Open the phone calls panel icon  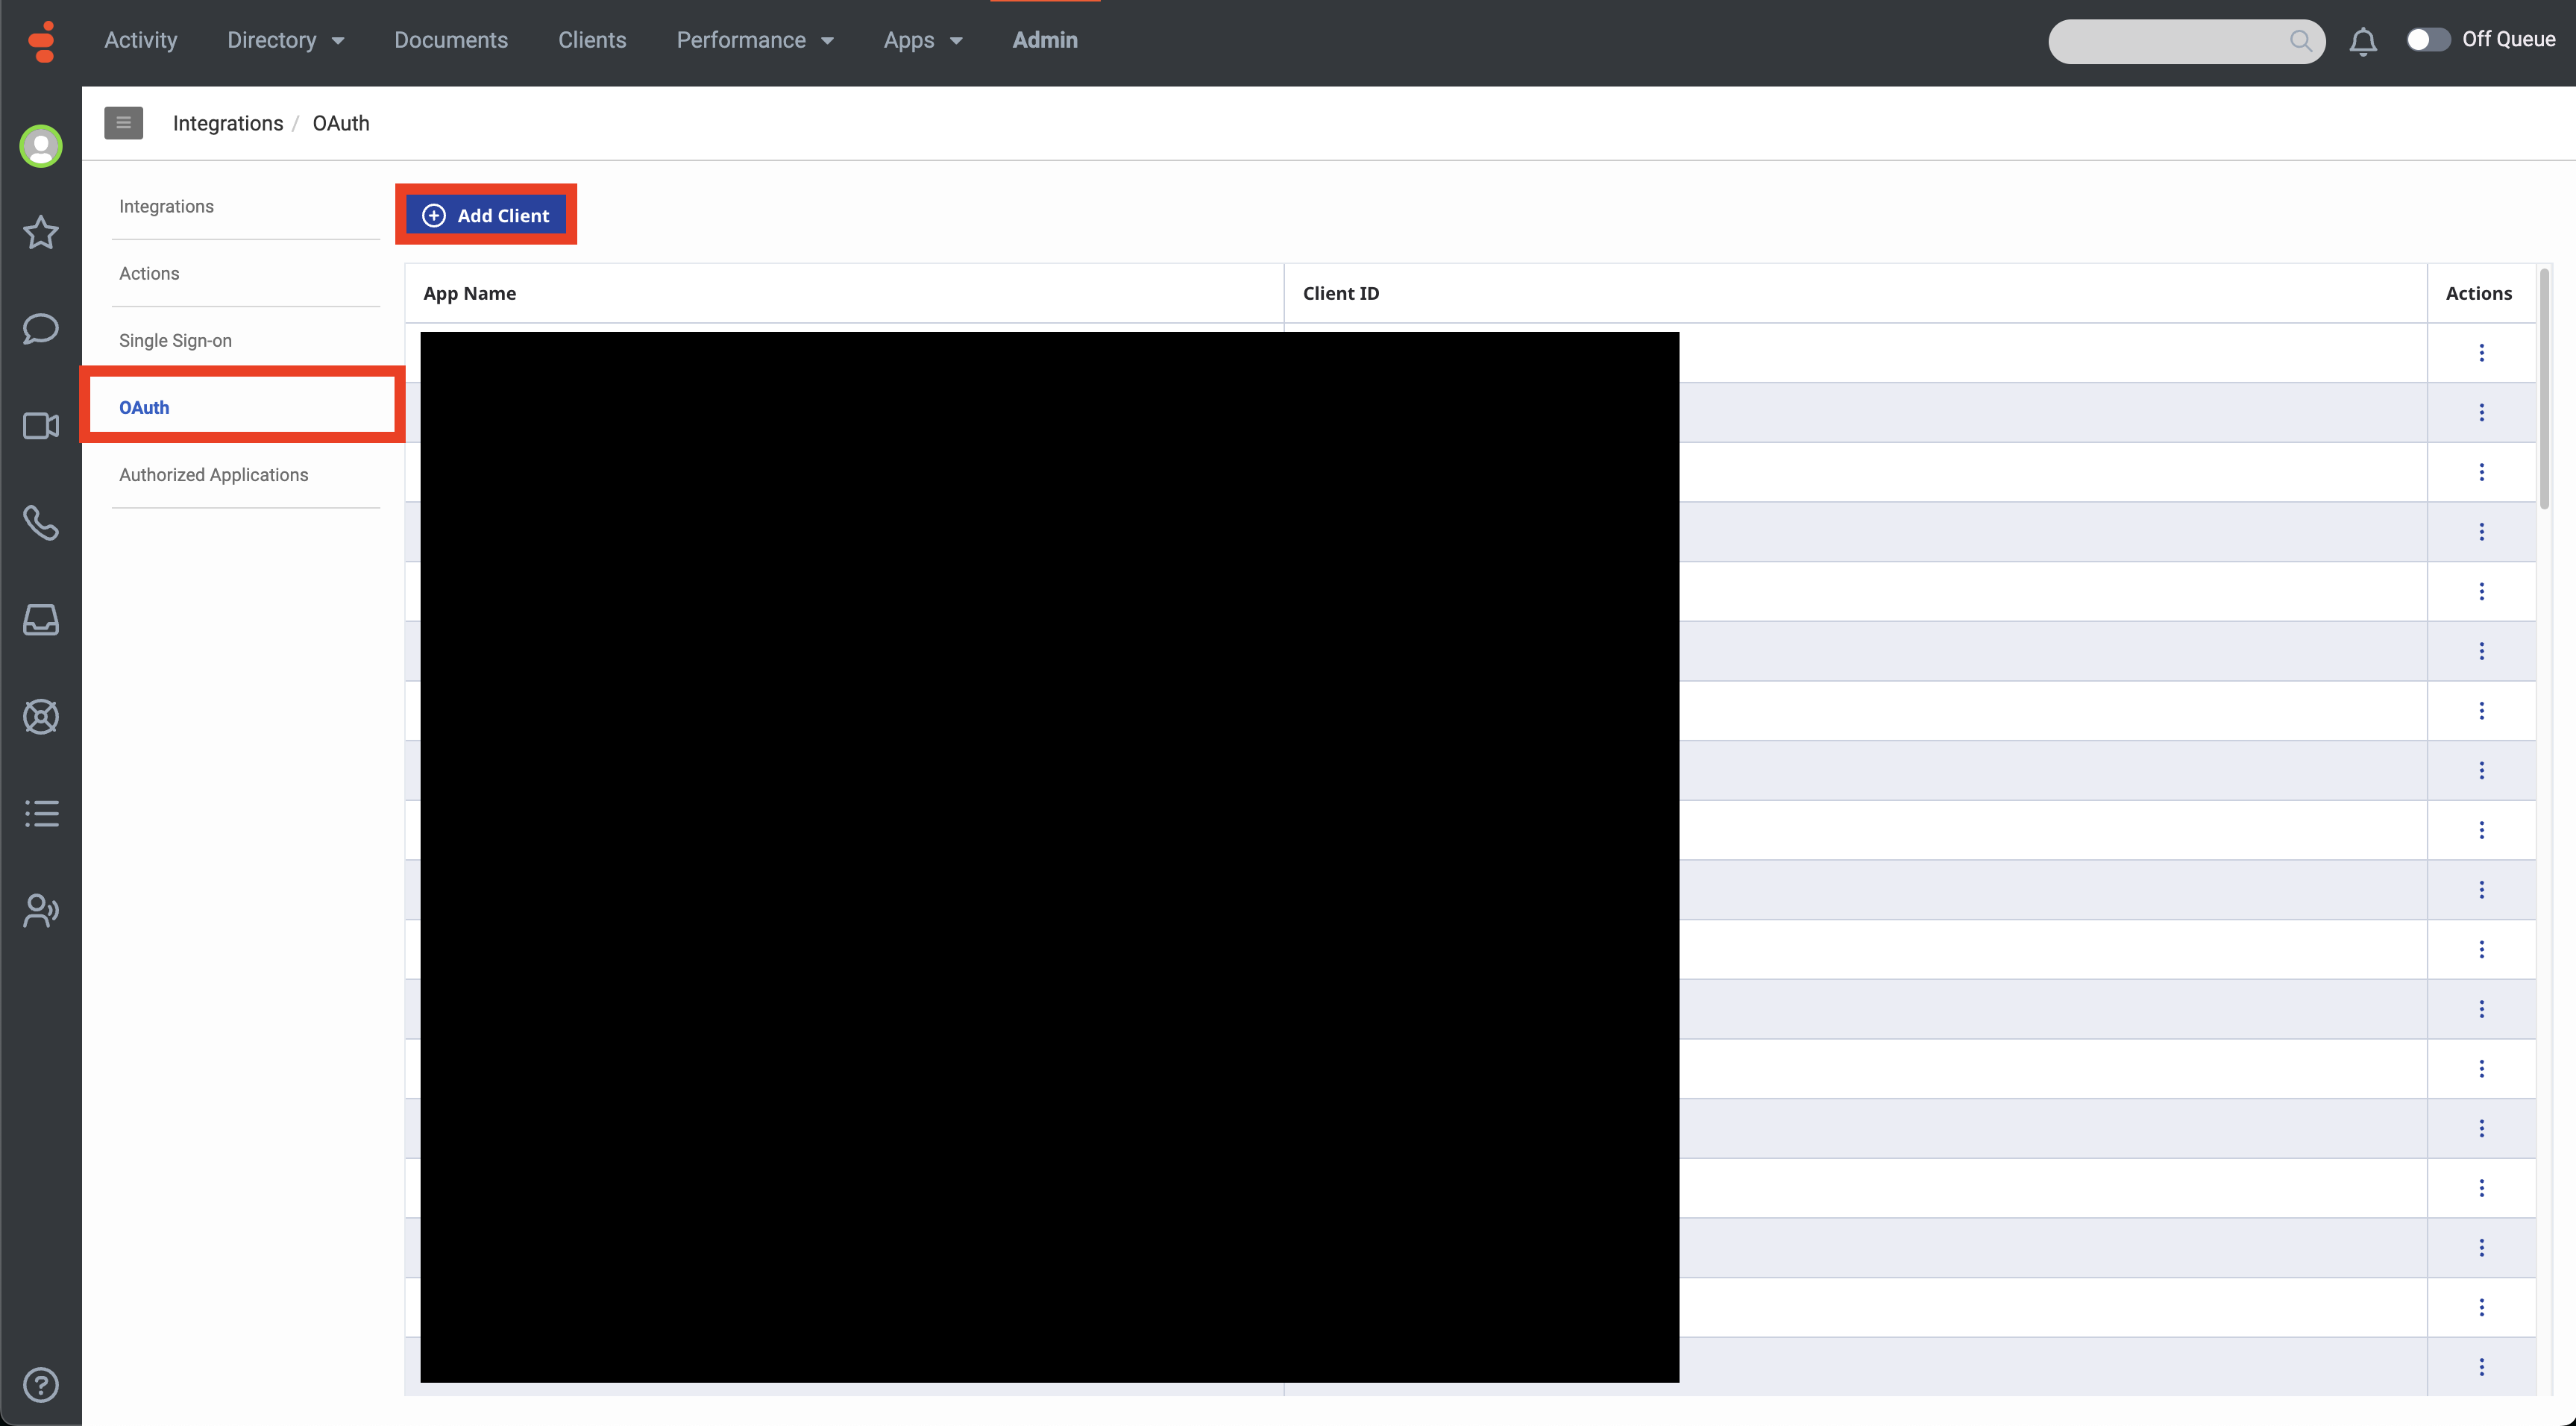click(40, 523)
